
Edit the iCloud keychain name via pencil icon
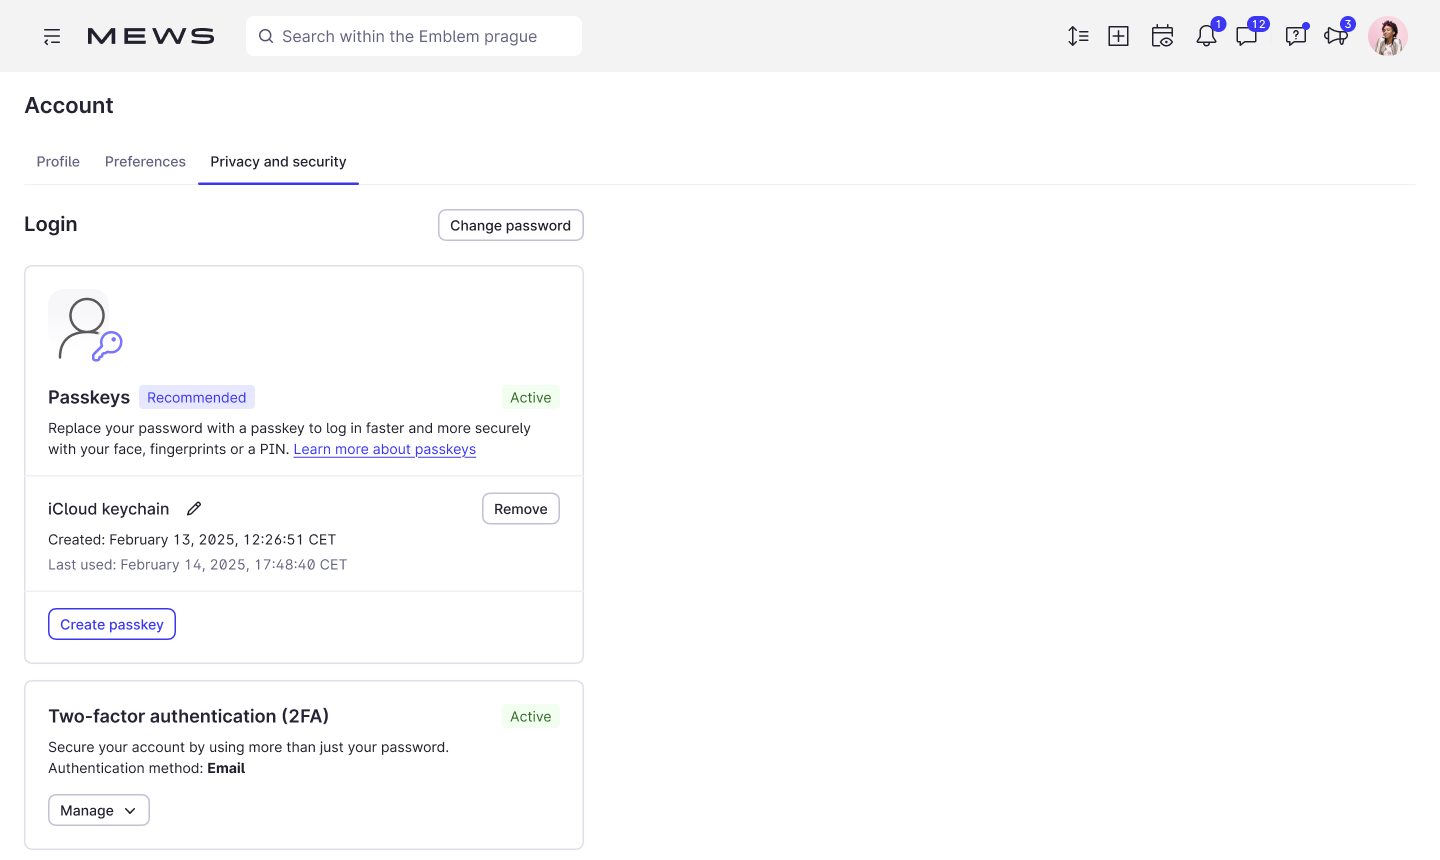pyautogui.click(x=193, y=508)
